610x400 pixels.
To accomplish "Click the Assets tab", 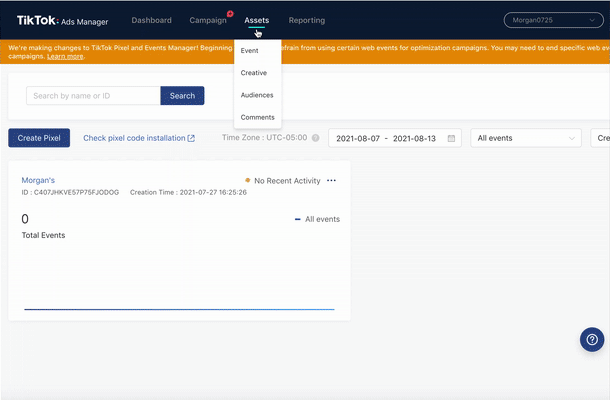I will tap(257, 20).
